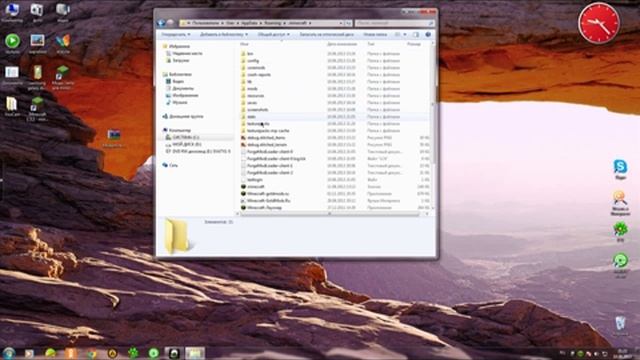Sort files by the Дата изменения column
The image size is (640, 360).
coord(342,44)
